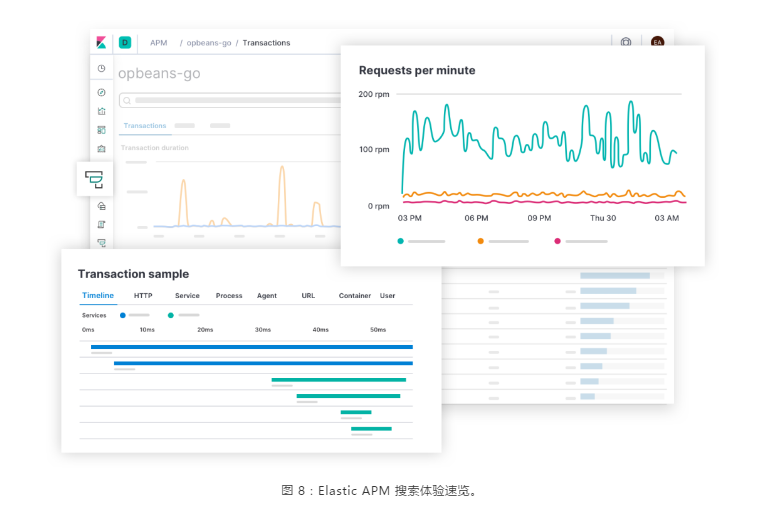
Task: Click the shortest teal span bar in timeline
Action: click(x=356, y=412)
